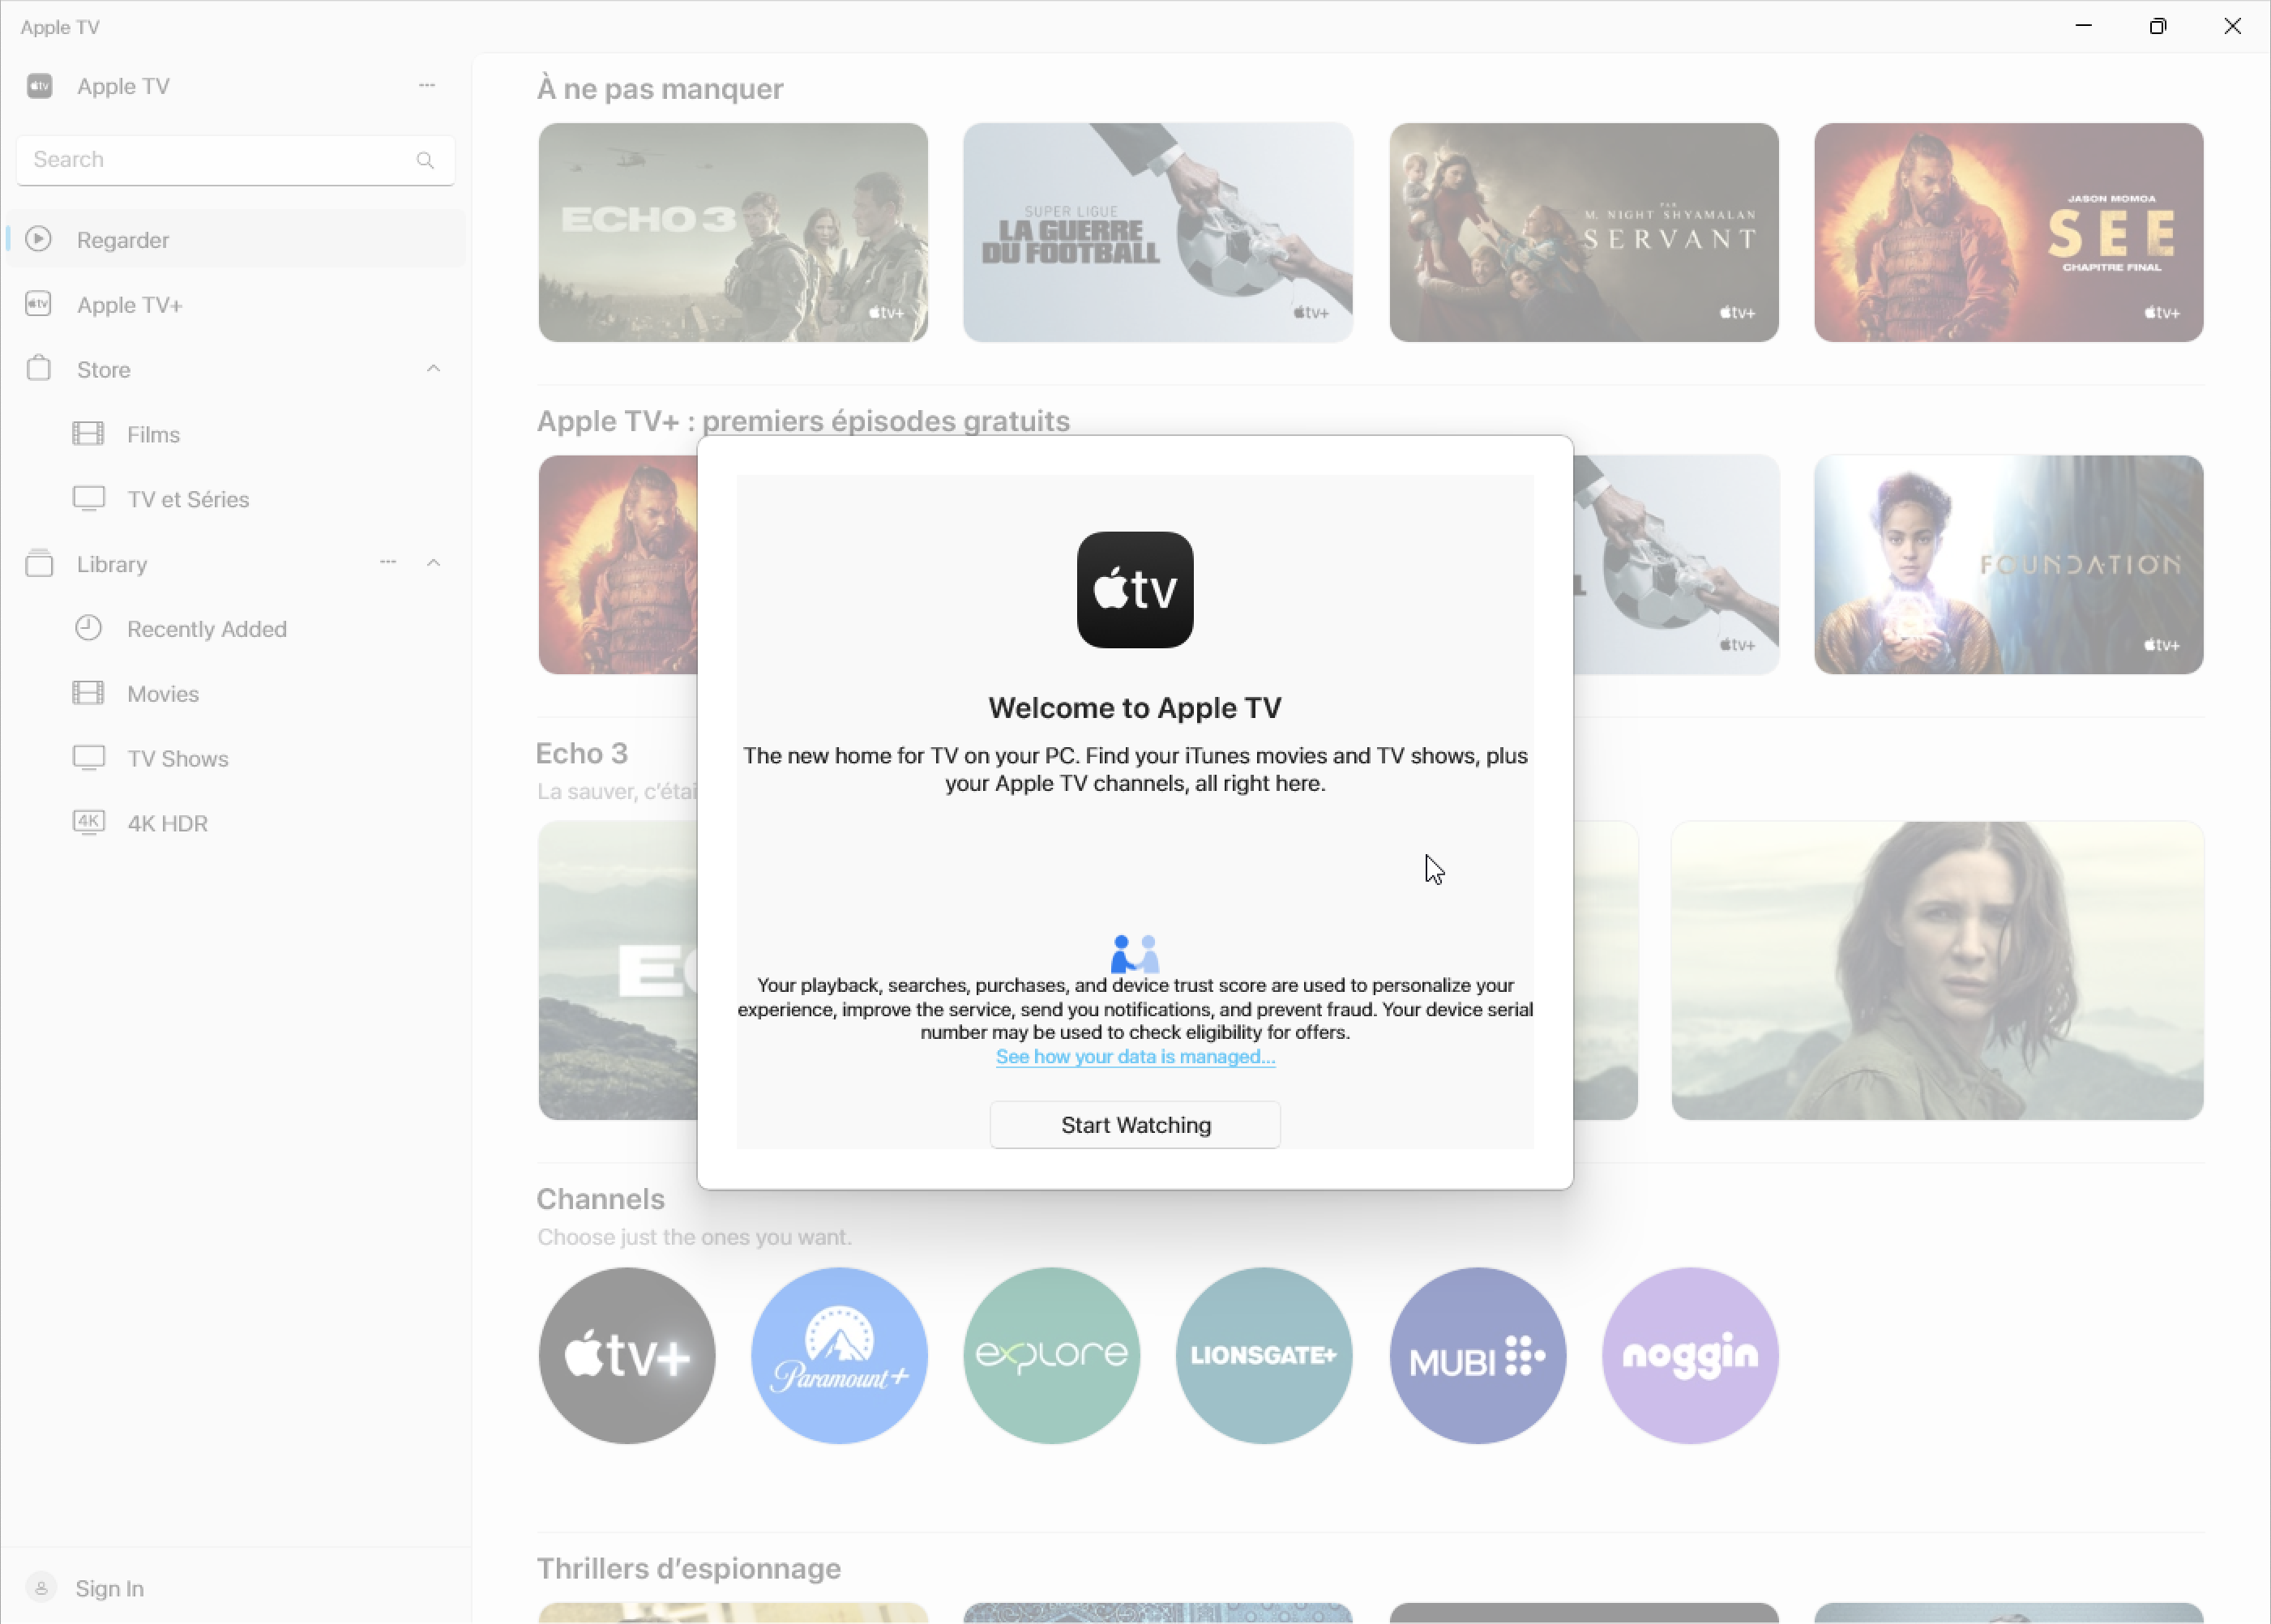This screenshot has height=1624, width=2271.
Task: Open the Echo 3 featured thumbnail
Action: pos(733,233)
